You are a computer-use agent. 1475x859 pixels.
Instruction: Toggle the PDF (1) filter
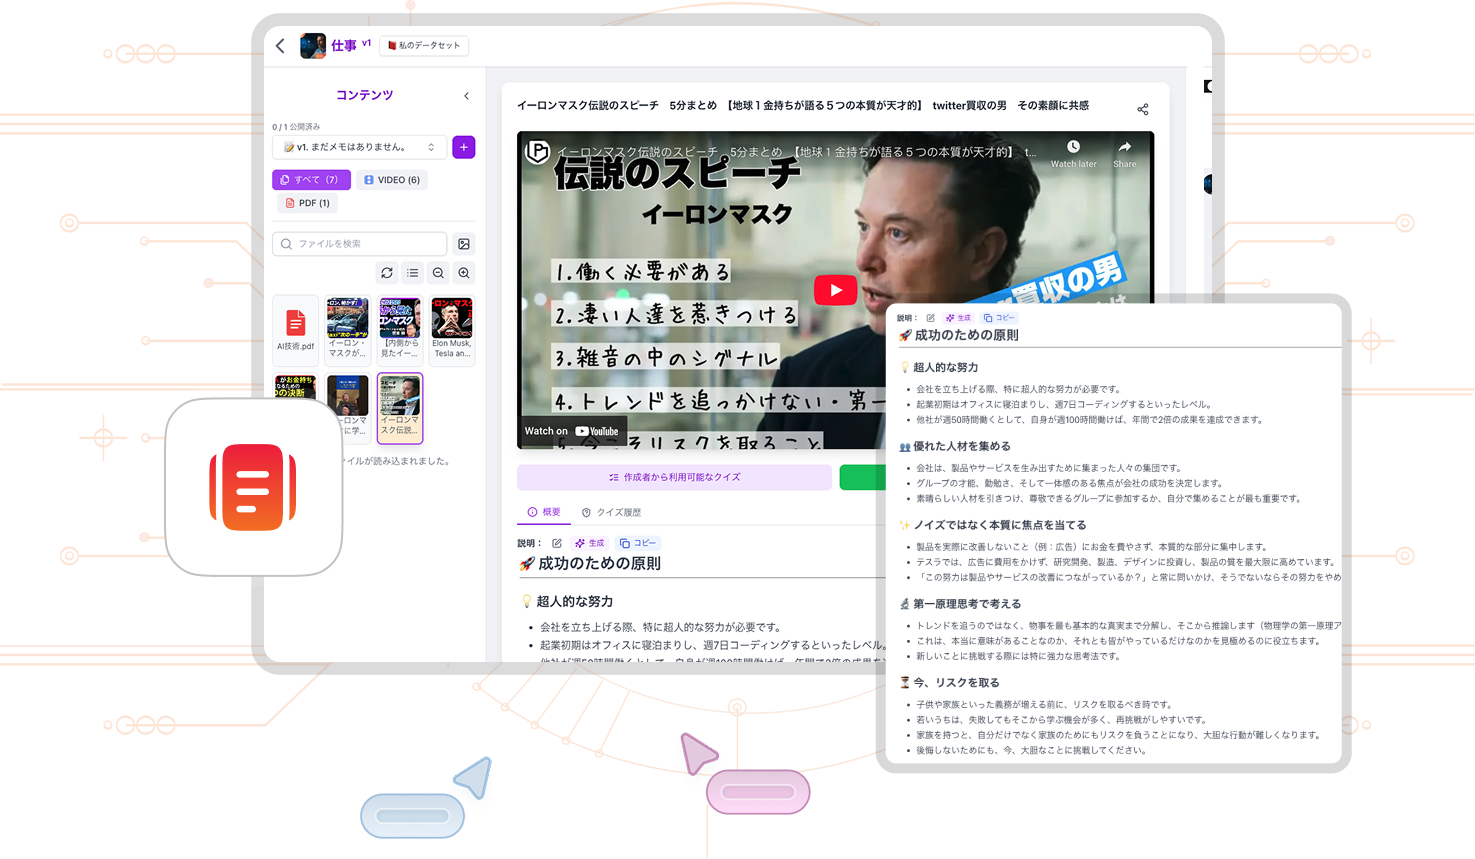307,202
